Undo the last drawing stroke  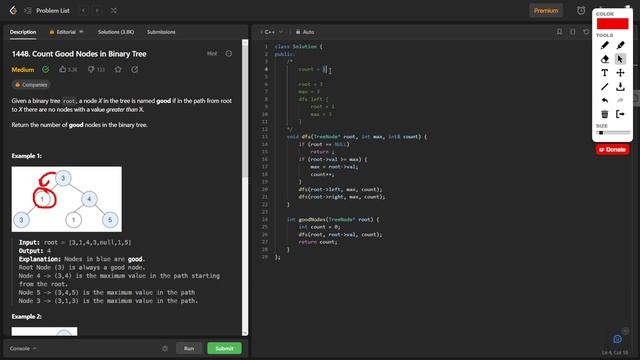click(x=604, y=100)
